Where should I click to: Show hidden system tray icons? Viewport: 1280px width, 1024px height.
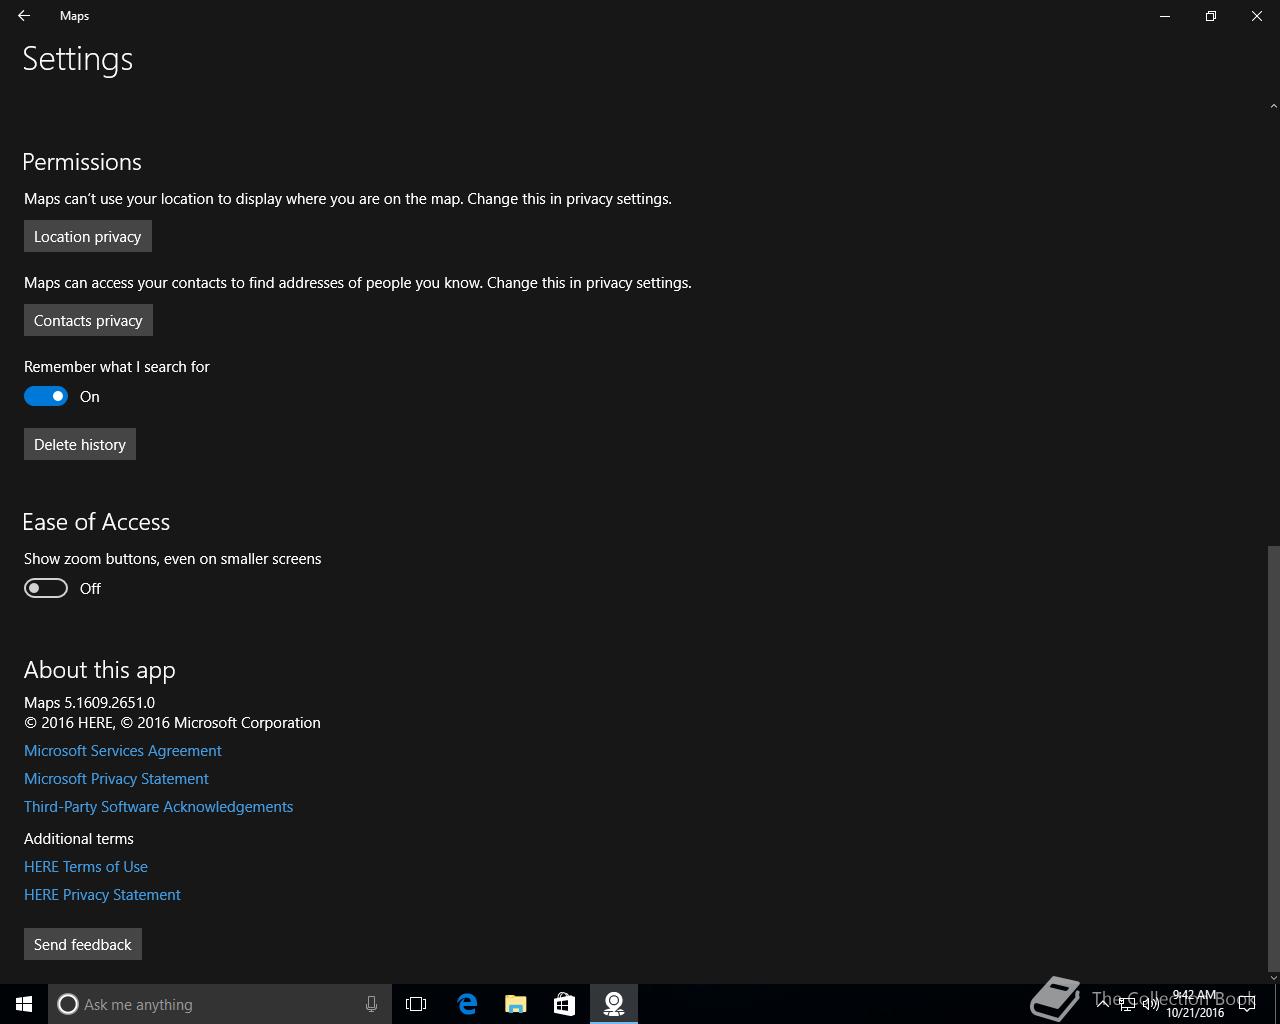click(x=1102, y=1004)
